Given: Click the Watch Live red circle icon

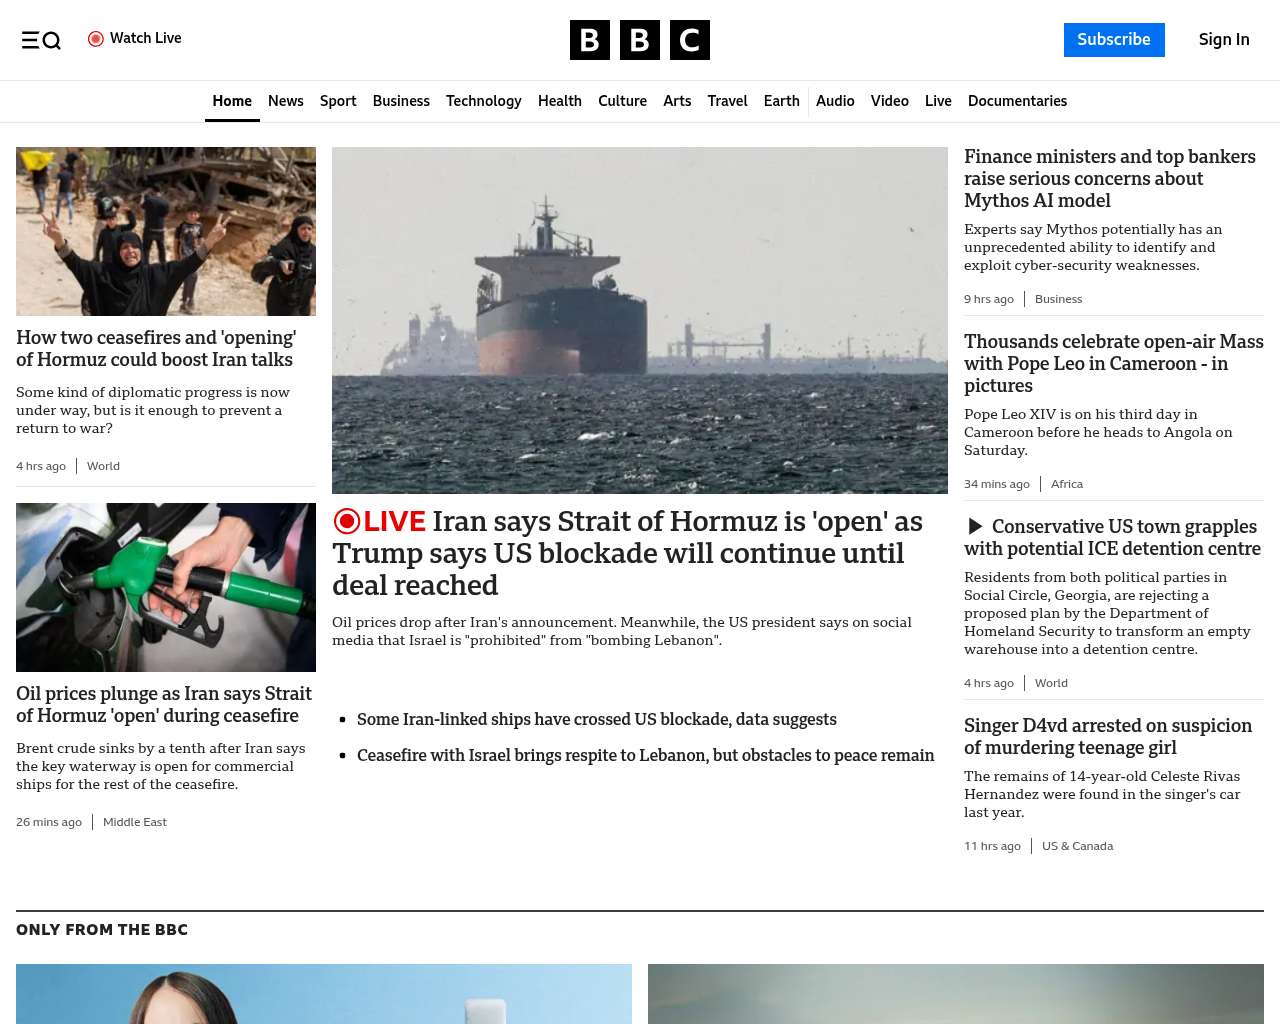Looking at the screenshot, I should (96, 39).
